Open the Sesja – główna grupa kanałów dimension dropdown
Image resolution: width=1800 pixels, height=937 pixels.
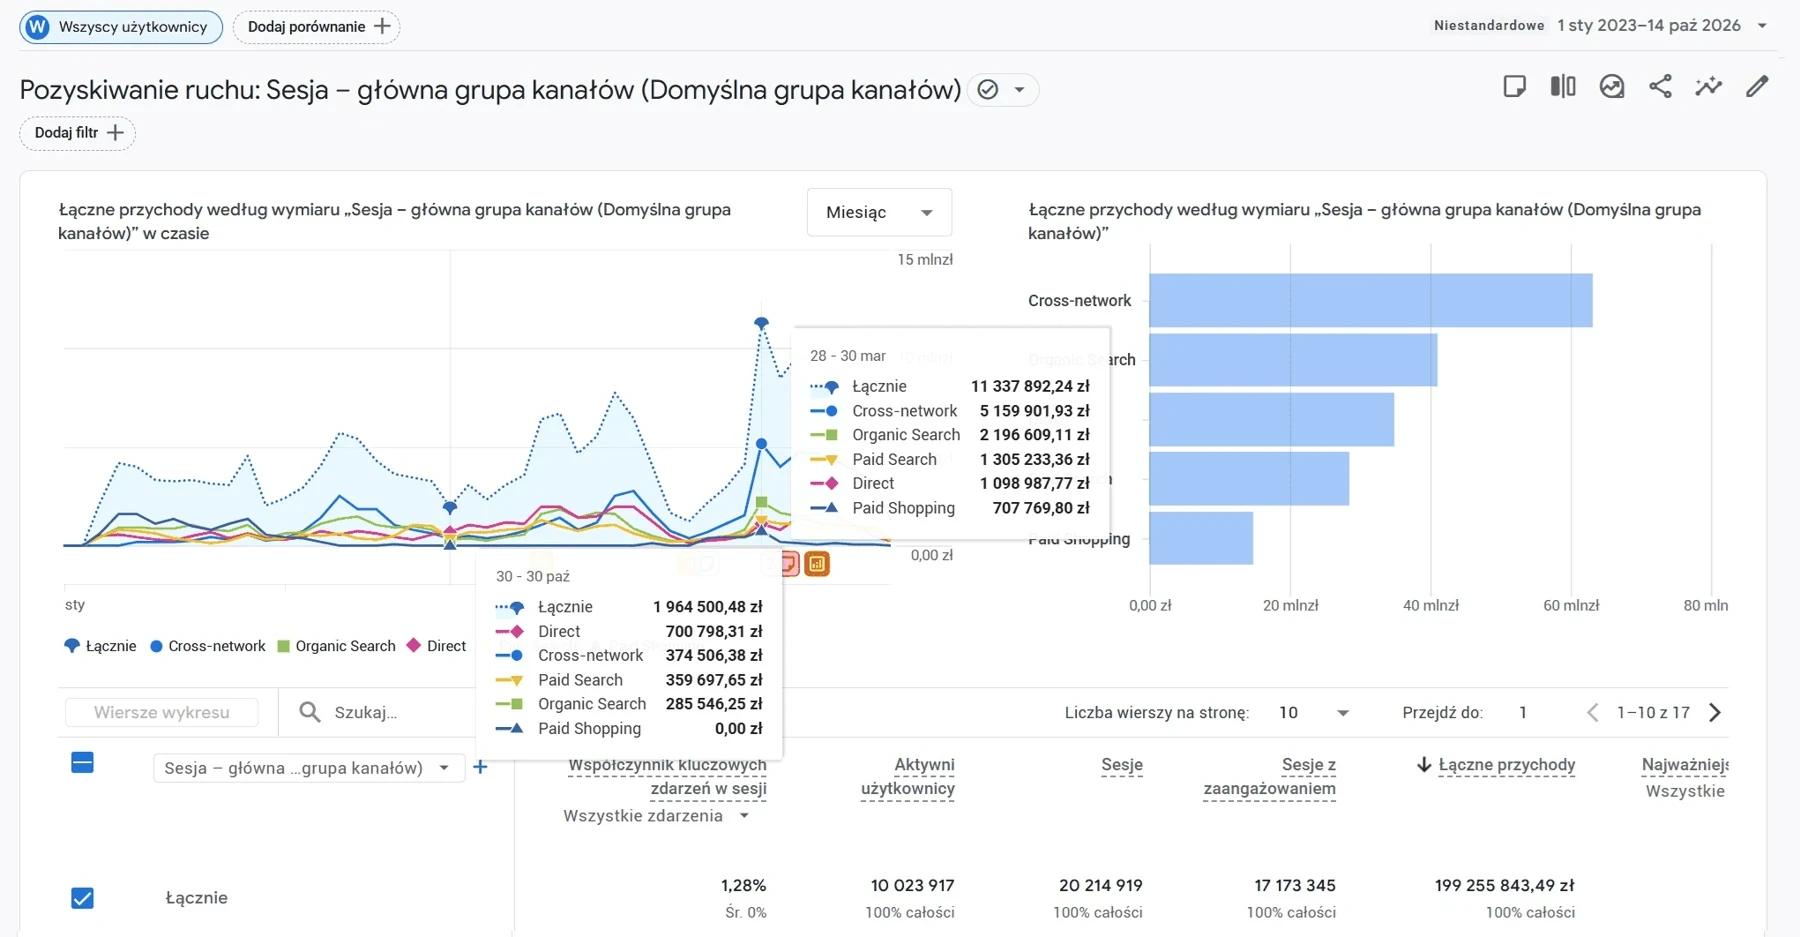pos(309,768)
